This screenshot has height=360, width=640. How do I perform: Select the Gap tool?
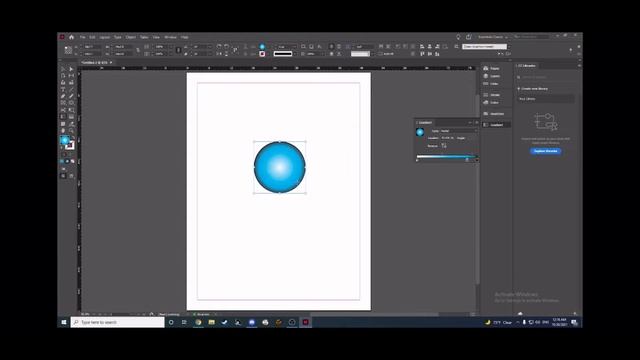pyautogui.click(x=71, y=76)
